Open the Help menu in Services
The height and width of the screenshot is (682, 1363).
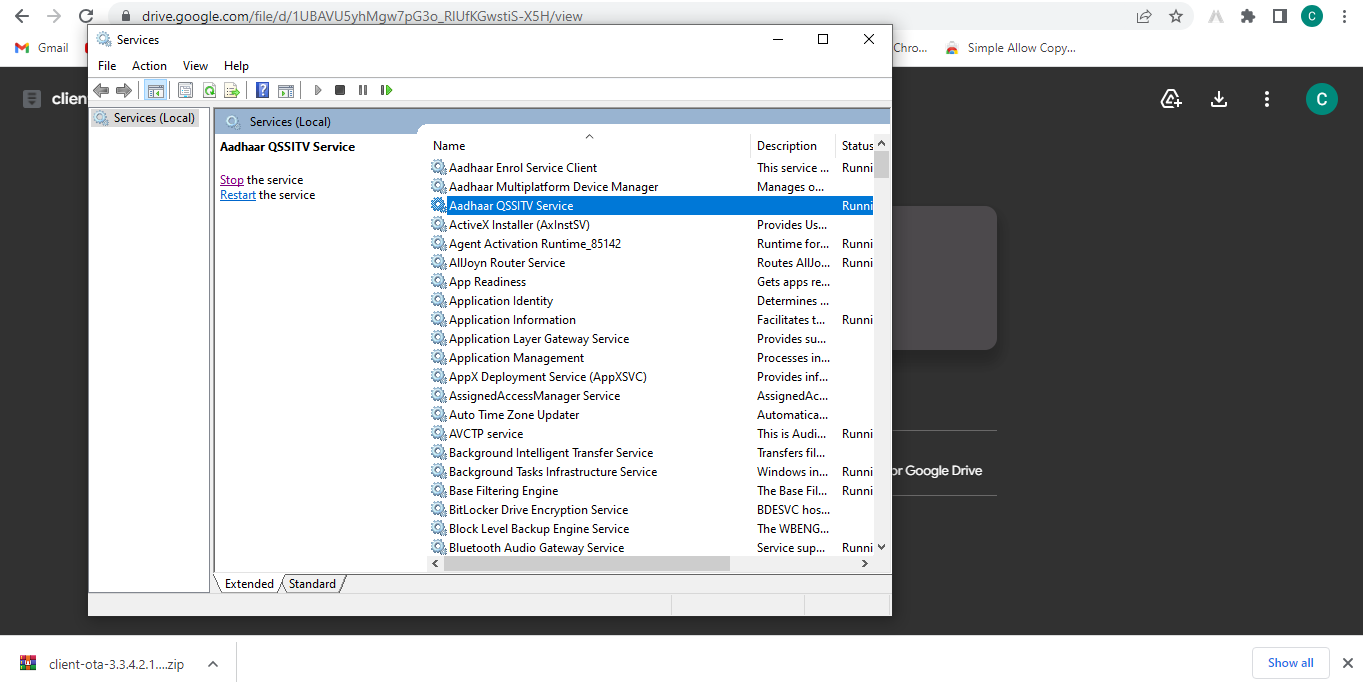click(x=237, y=66)
